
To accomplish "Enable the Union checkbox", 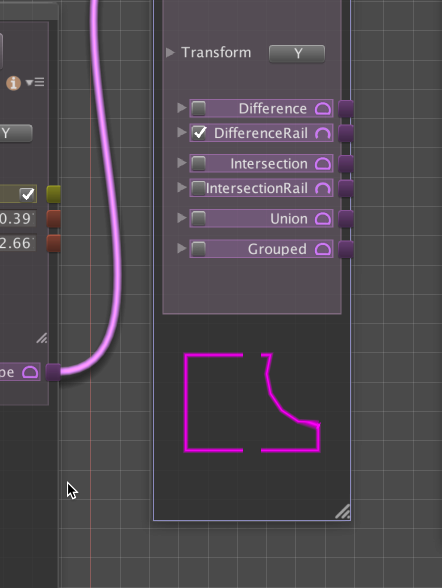I will (199, 218).
